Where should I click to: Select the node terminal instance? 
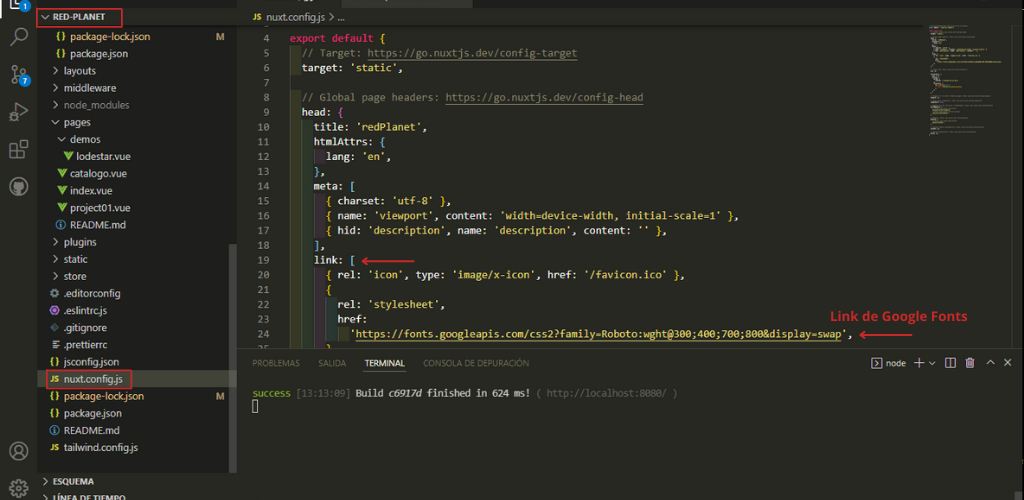pos(889,363)
